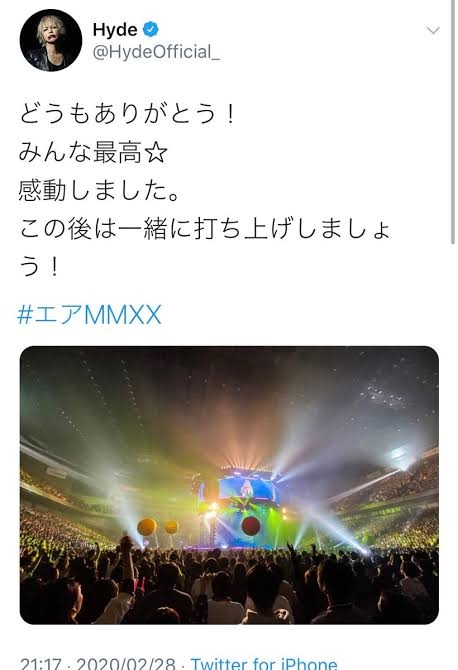Tap the tweet line みんな最高

(x=80, y=153)
